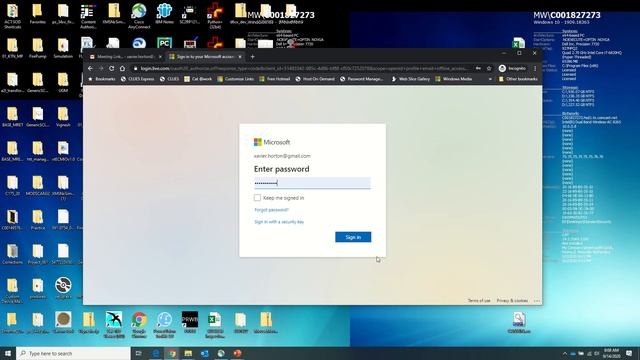Show hidden system tray icons
The width and height of the screenshot is (640, 360).
(565, 353)
